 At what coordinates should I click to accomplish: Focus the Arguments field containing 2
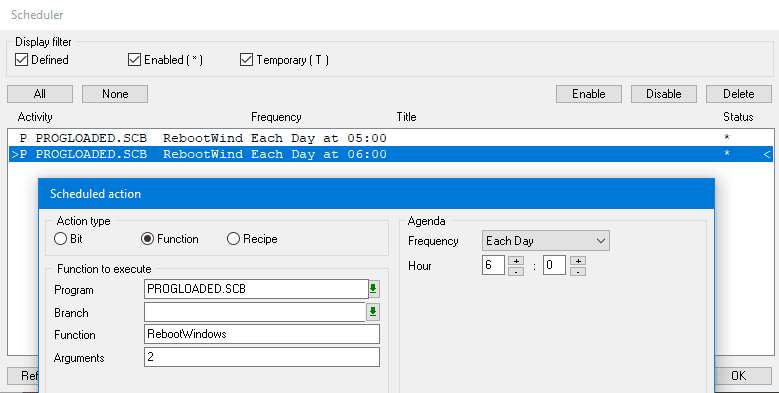(262, 357)
